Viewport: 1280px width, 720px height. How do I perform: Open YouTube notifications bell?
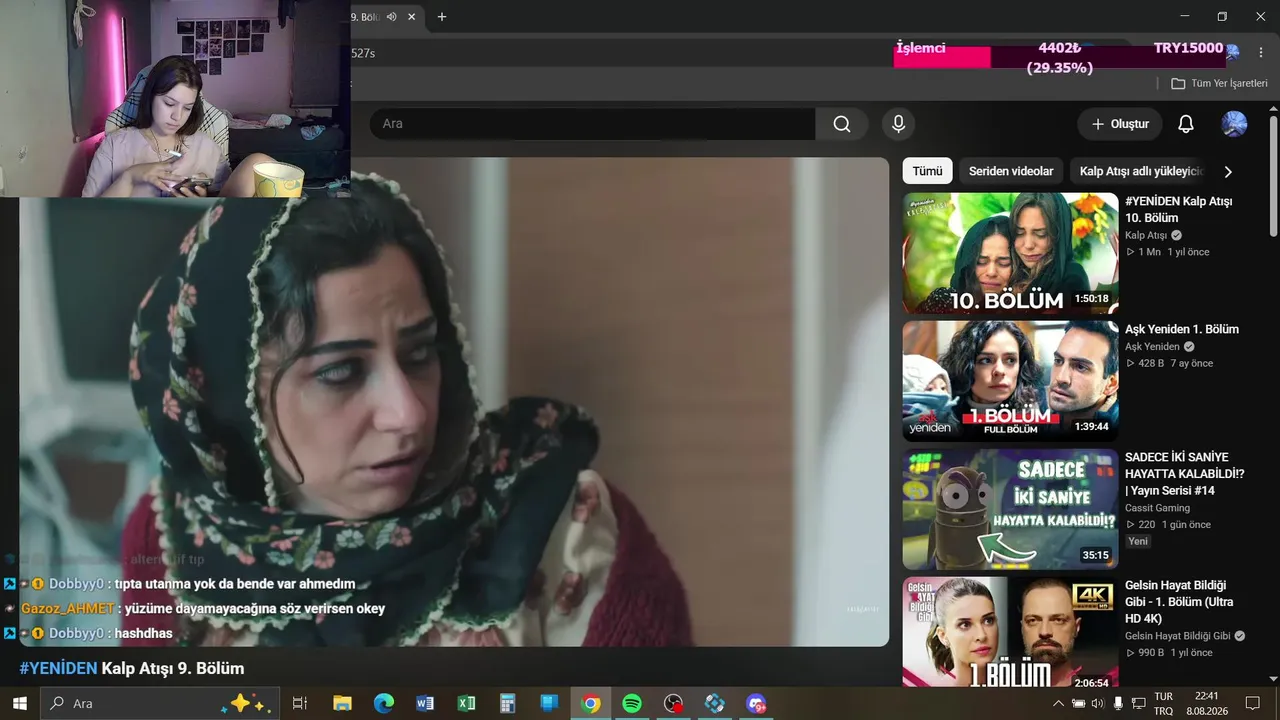tap(1185, 124)
